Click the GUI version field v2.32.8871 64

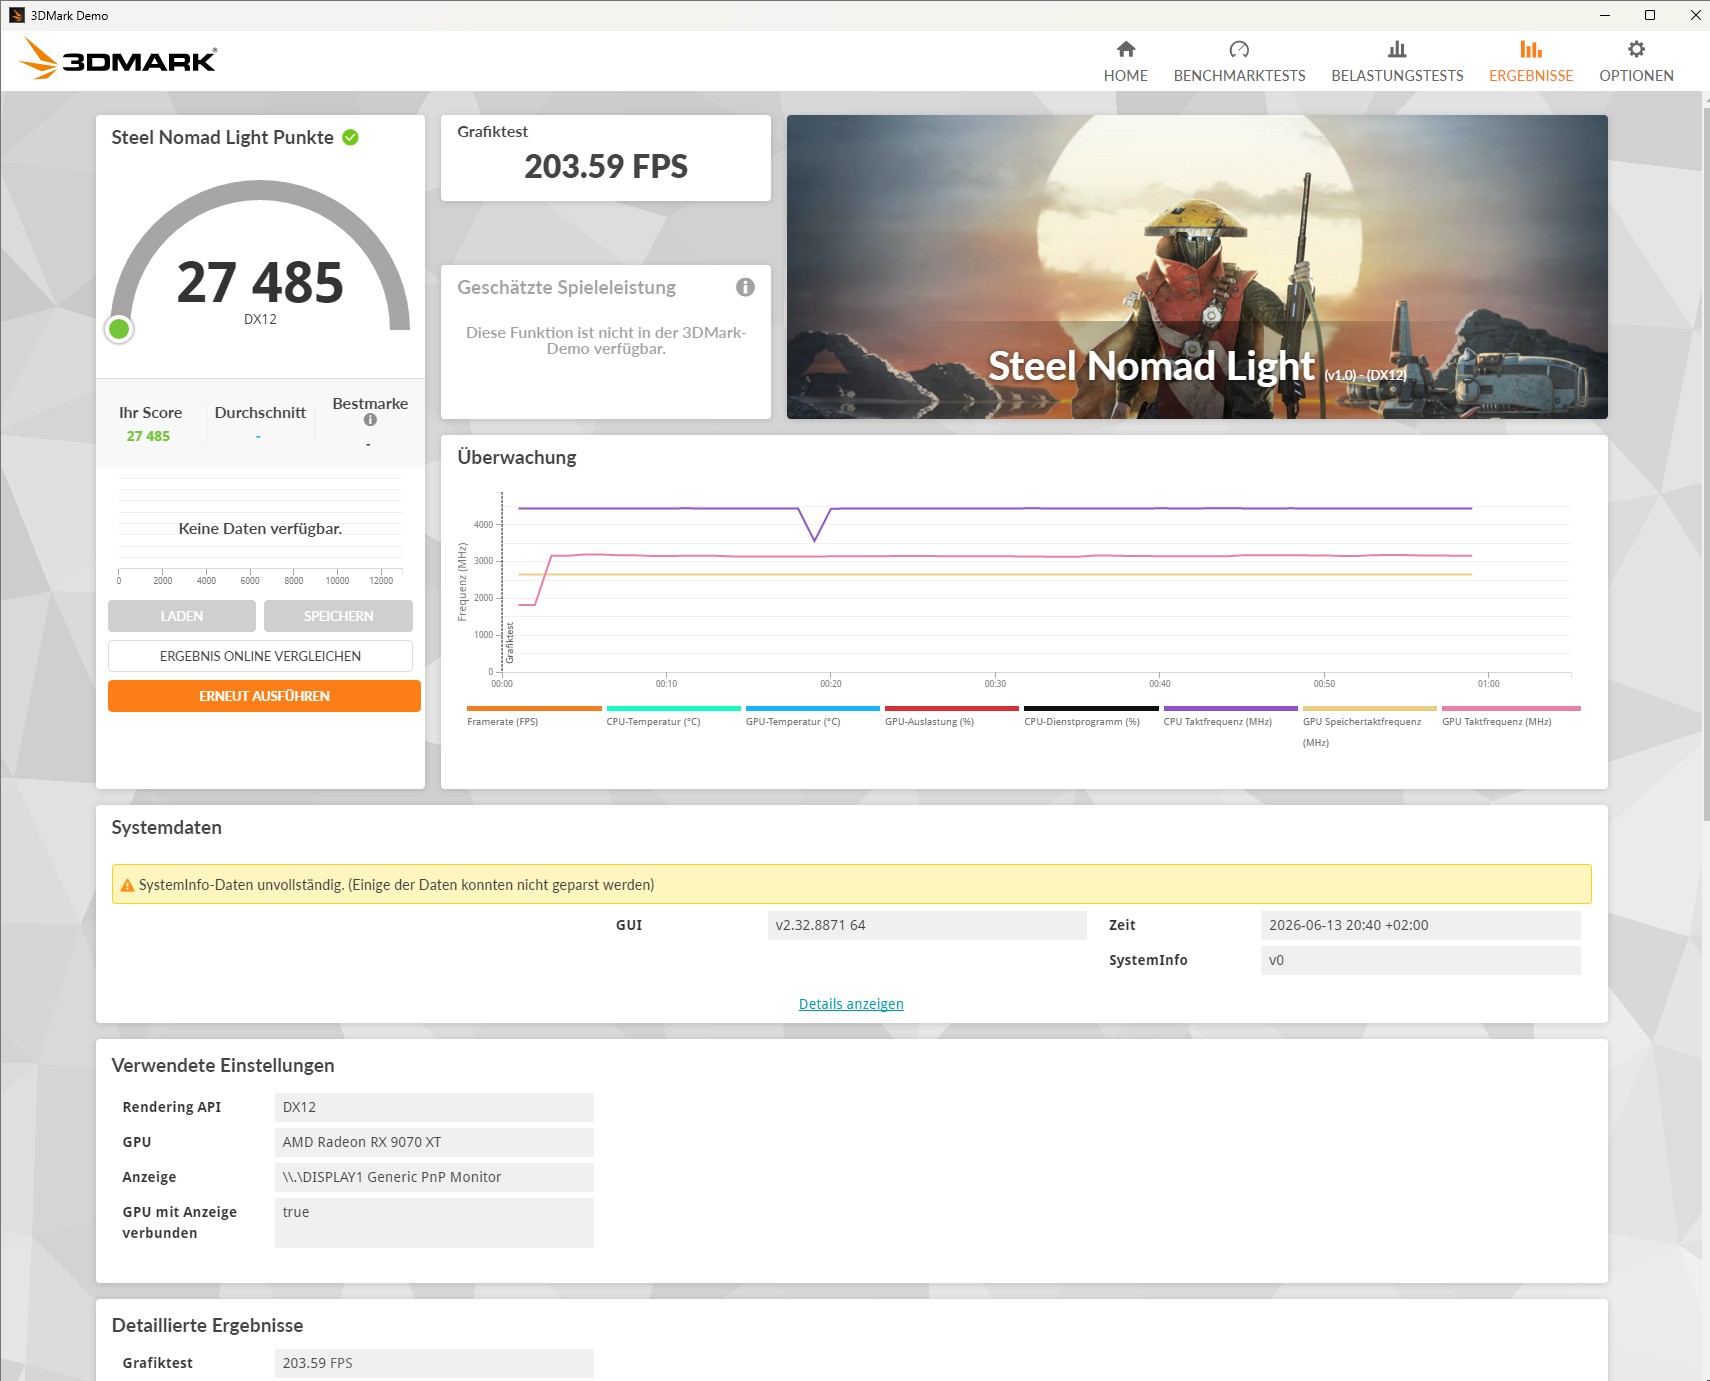[x=926, y=925]
